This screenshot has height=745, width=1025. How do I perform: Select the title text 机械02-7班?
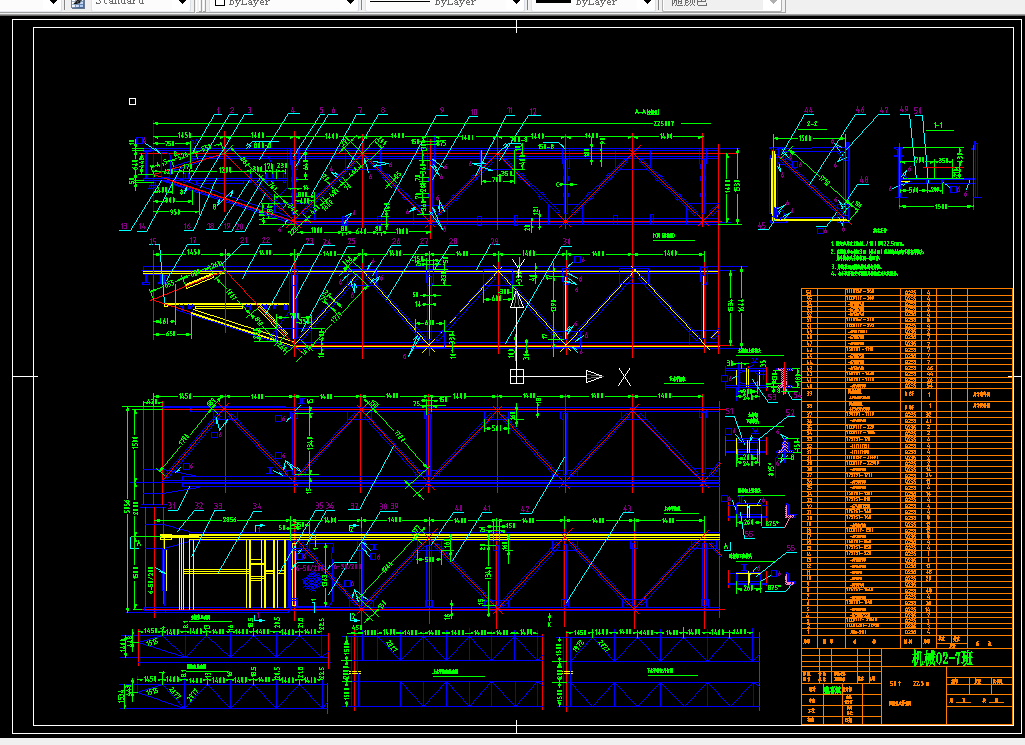tap(943, 657)
